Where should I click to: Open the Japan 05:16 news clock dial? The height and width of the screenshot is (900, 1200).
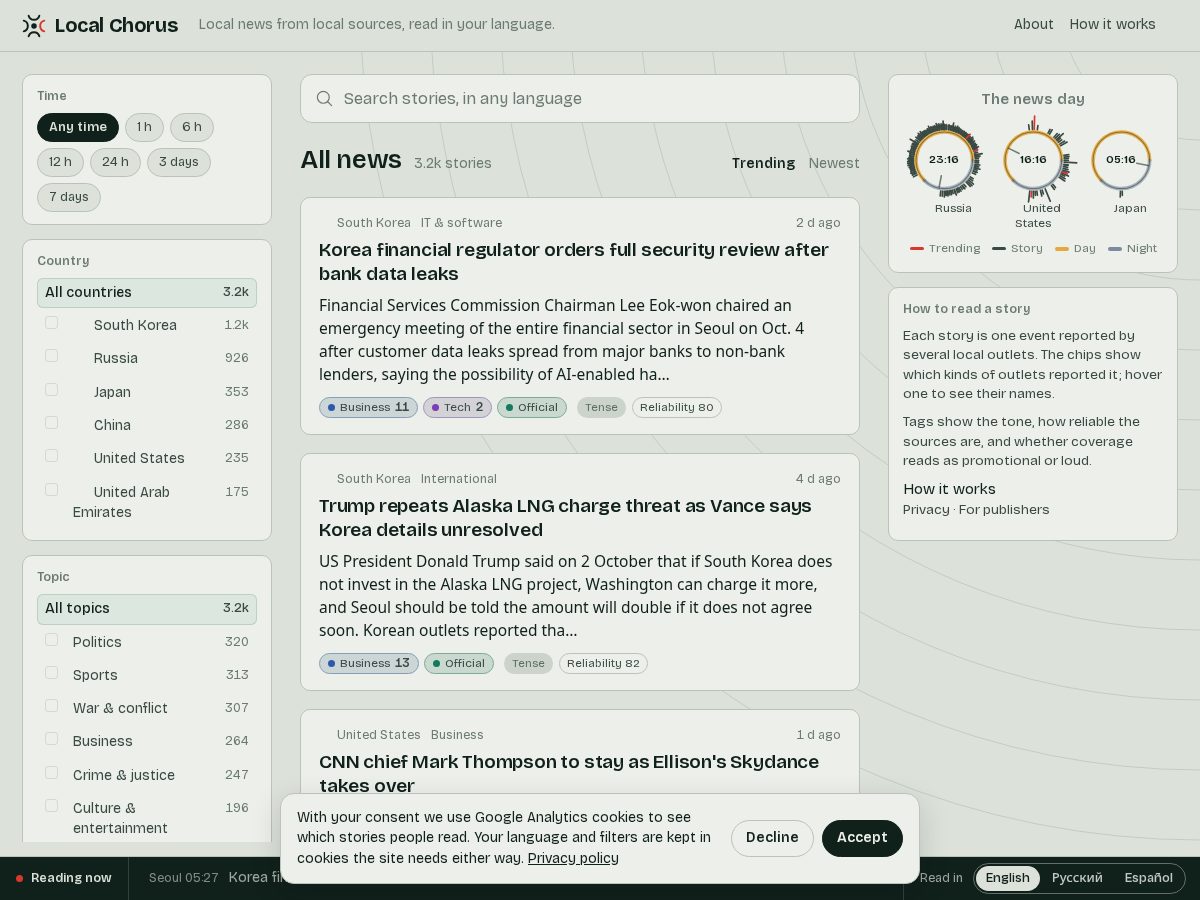(1121, 160)
